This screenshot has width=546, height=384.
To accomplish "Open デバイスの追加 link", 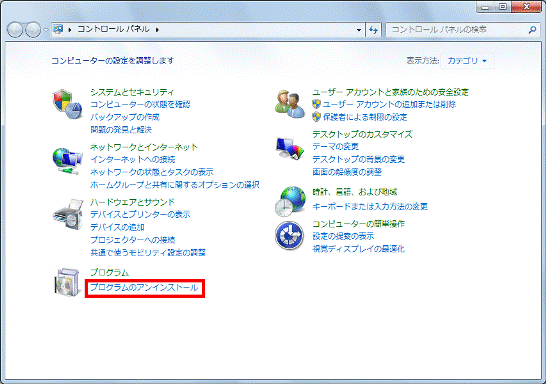I will click(117, 227).
